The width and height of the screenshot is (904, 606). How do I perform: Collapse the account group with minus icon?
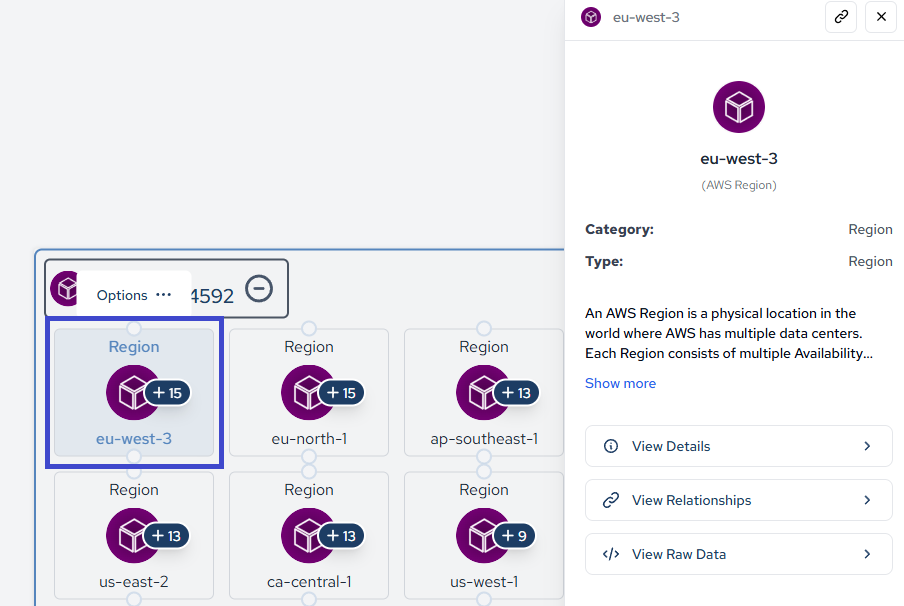tap(259, 289)
